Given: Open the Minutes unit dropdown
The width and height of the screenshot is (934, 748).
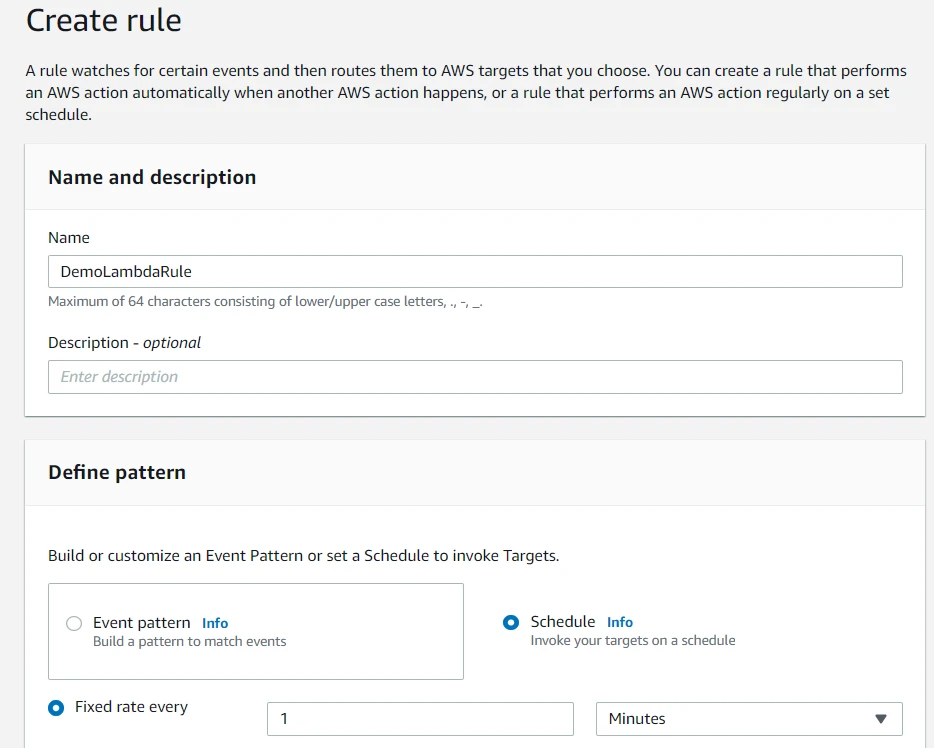Looking at the screenshot, I should pyautogui.click(x=748, y=719).
